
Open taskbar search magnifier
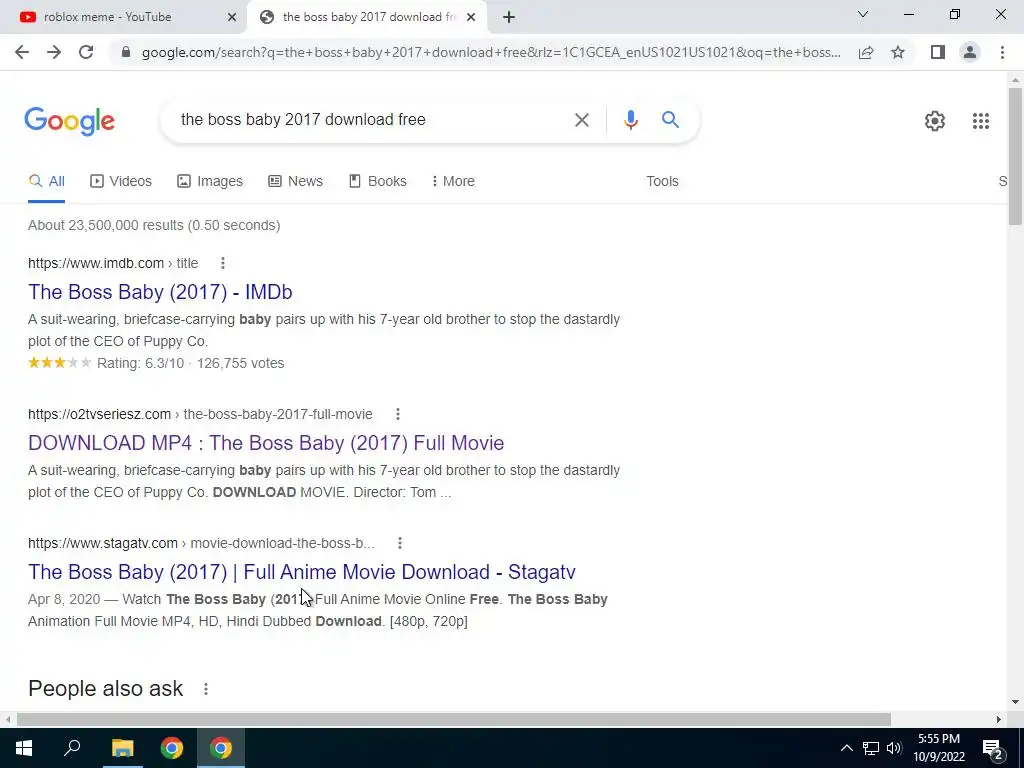72,748
